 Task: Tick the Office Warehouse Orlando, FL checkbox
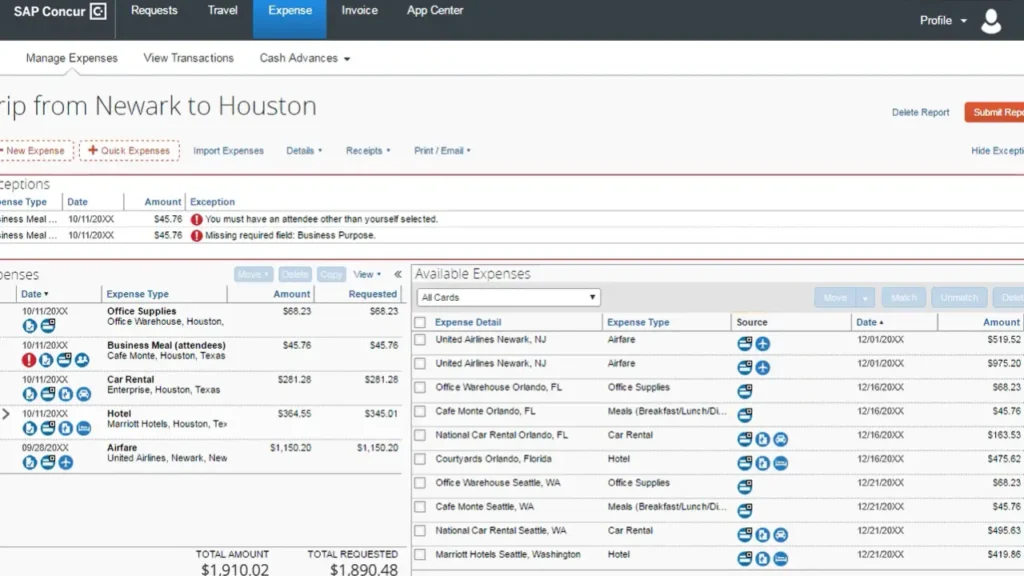click(x=420, y=387)
